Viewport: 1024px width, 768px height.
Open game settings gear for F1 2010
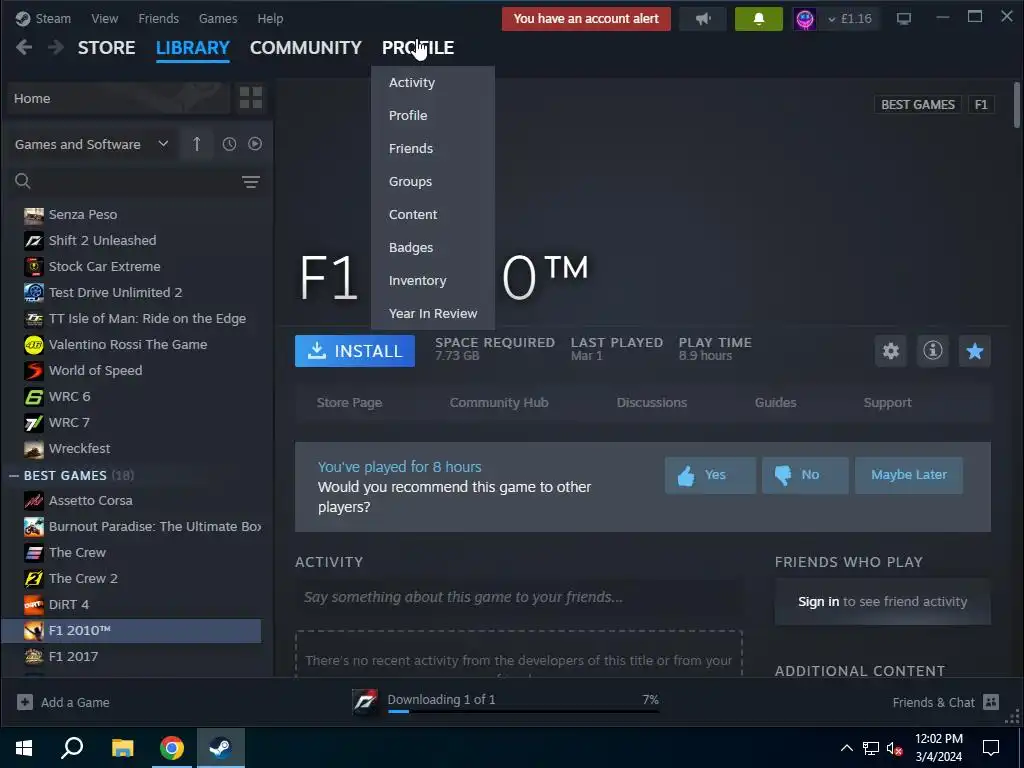891,351
